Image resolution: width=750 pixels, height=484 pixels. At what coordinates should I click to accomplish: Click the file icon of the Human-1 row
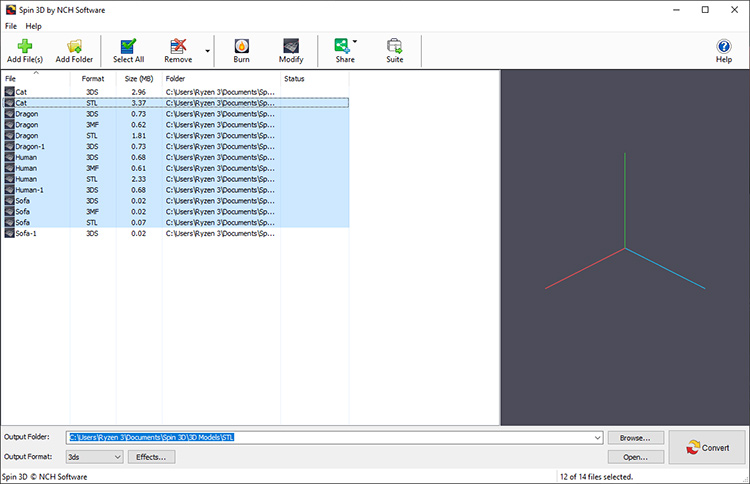point(10,189)
